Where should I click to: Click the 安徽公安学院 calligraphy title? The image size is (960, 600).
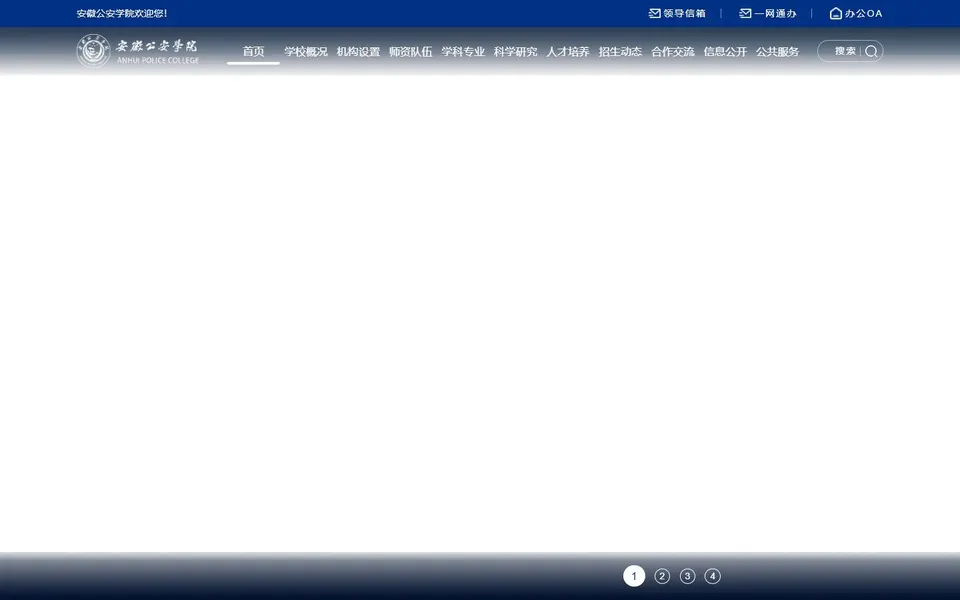tap(157, 46)
